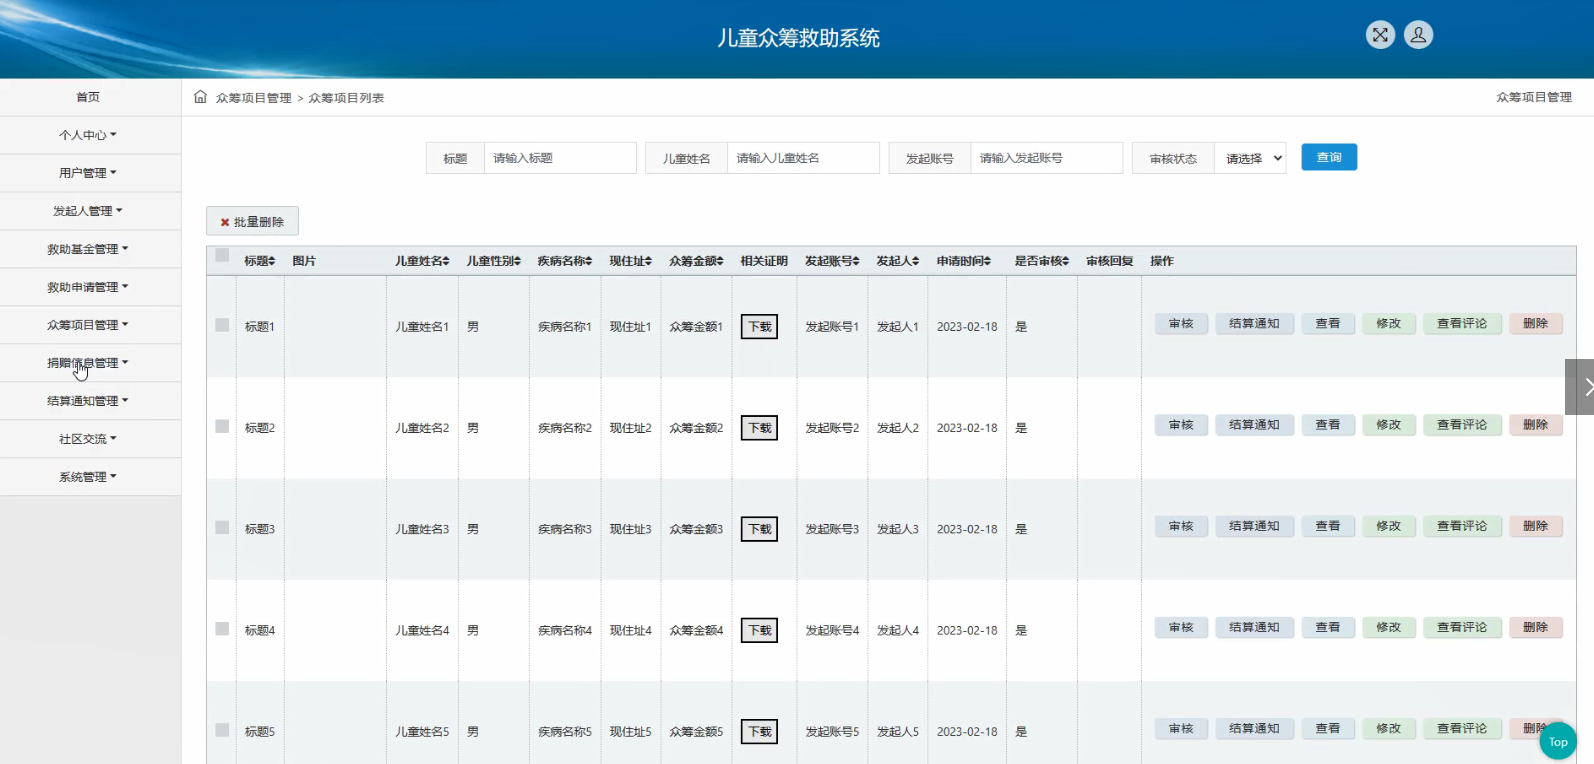Sort by 众筹金额 column header
1594x764 pixels.
pyautogui.click(x=696, y=261)
